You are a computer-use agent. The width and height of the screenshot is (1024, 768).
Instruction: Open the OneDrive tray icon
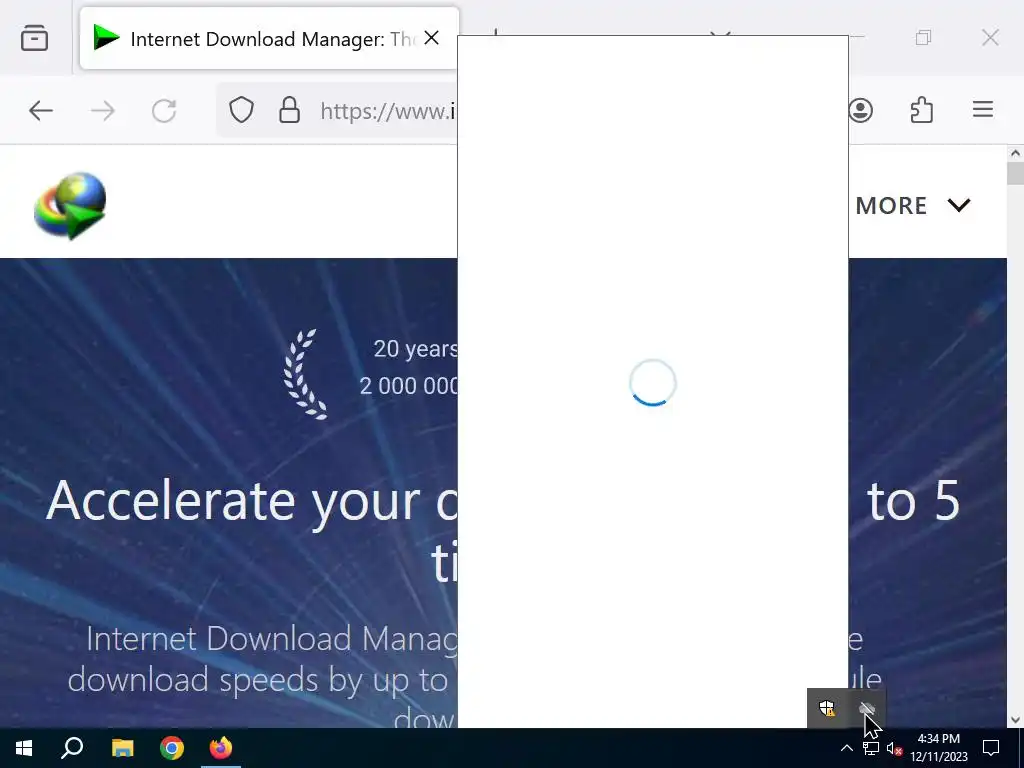point(867,709)
